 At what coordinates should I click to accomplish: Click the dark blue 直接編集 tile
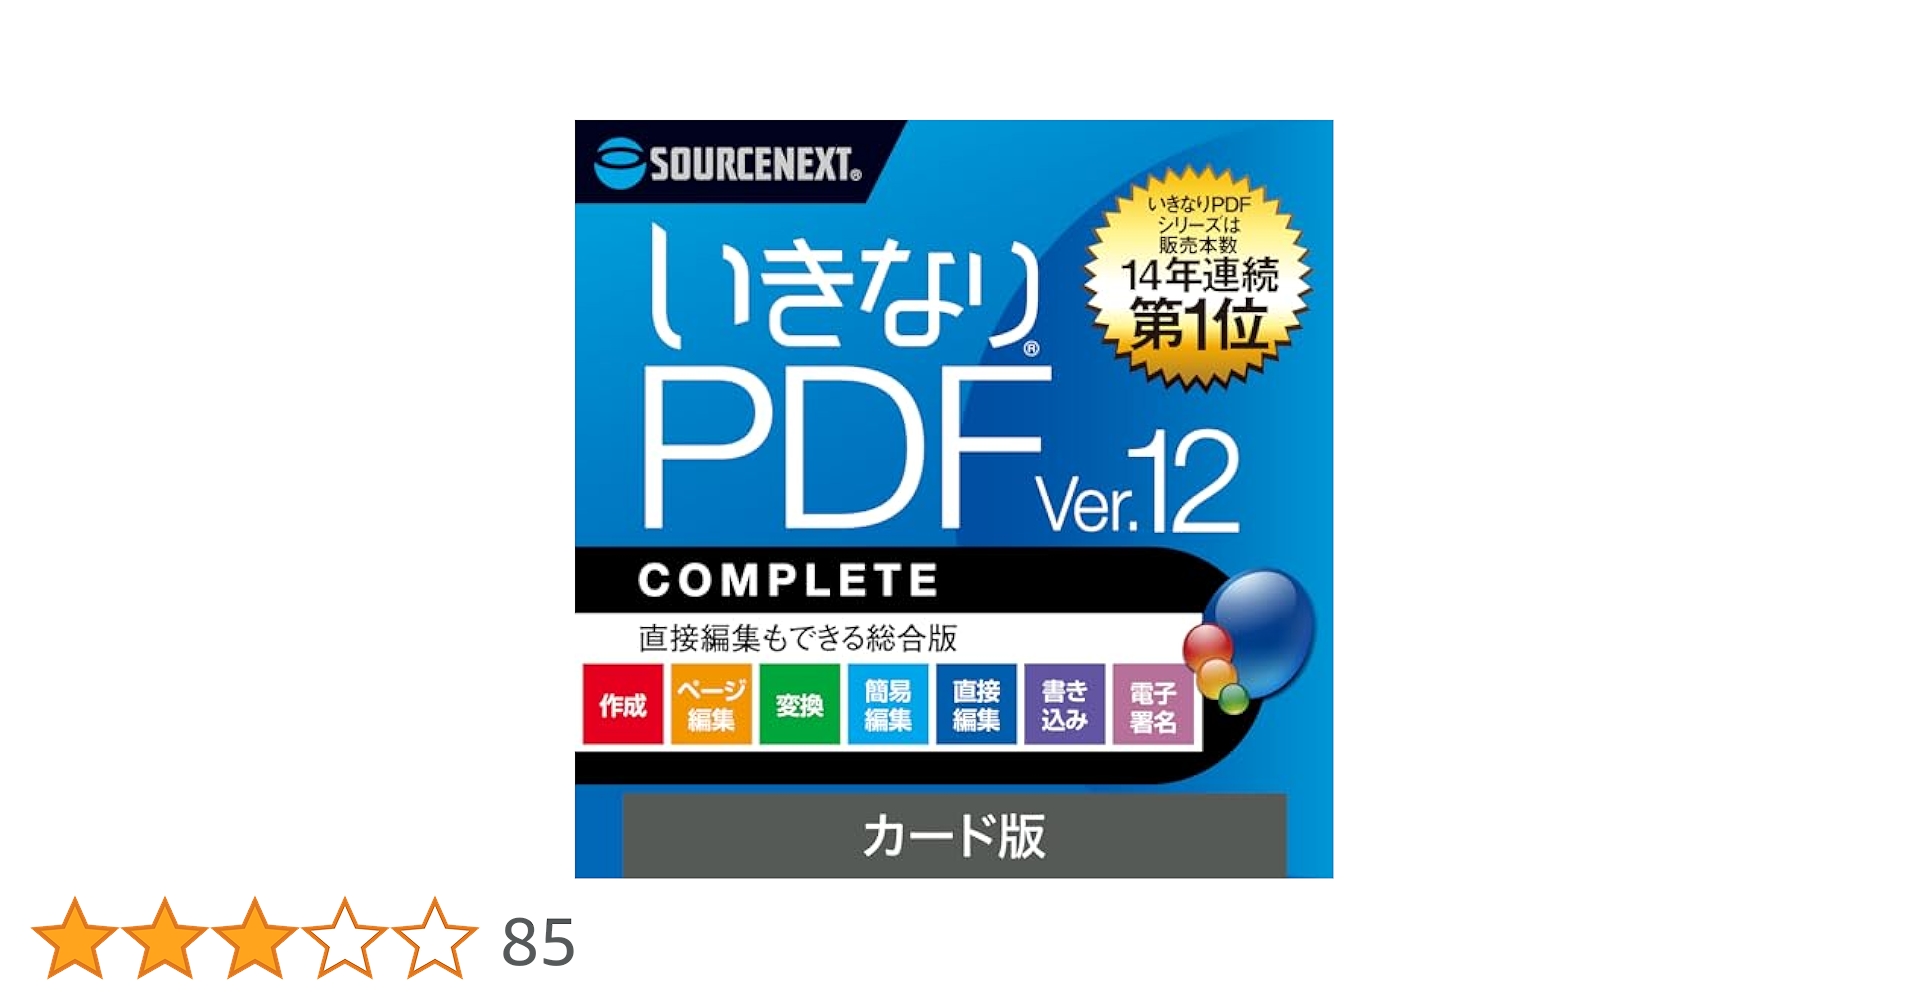(976, 704)
